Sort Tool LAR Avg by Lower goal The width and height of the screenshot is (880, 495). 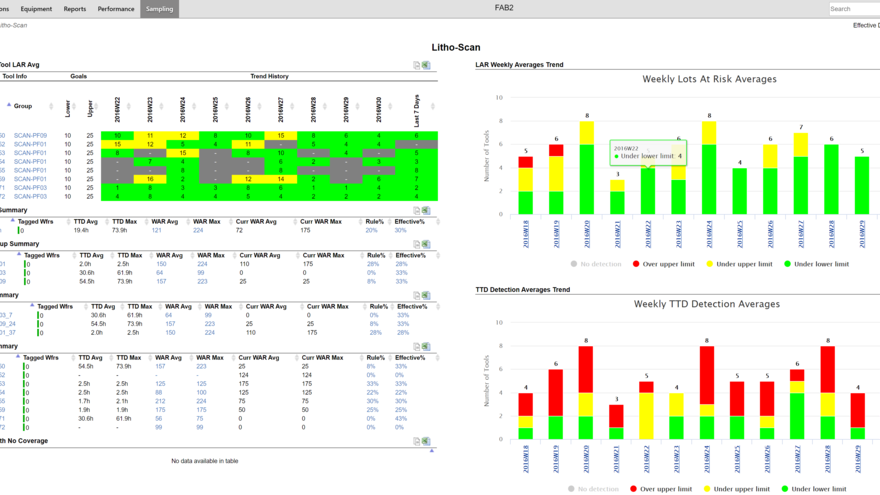coord(68,108)
